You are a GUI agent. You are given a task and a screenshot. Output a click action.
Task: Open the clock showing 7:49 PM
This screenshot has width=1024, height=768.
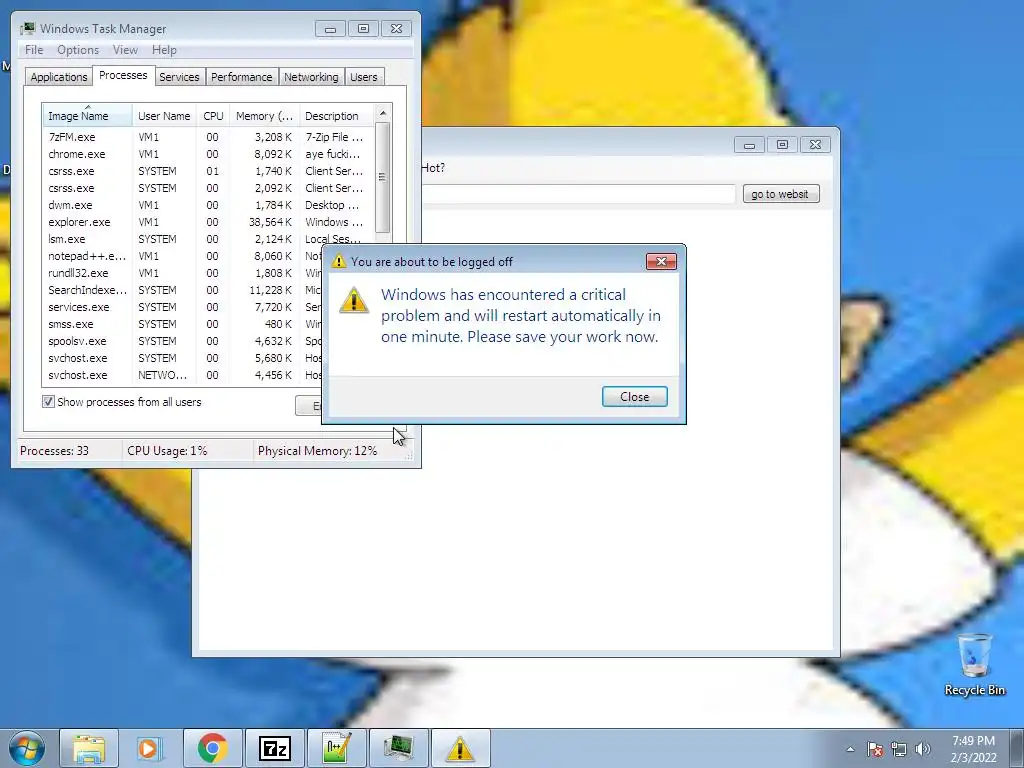[973, 749]
